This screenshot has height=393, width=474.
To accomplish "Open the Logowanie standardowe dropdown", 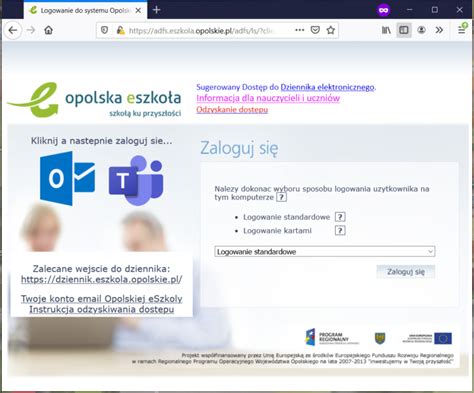I will [x=325, y=252].
